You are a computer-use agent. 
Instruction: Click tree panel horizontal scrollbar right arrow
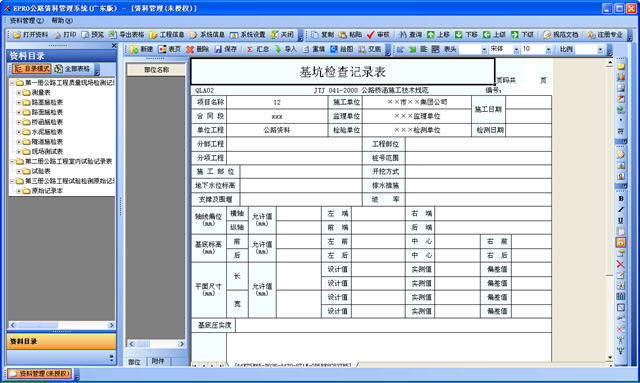(x=111, y=325)
